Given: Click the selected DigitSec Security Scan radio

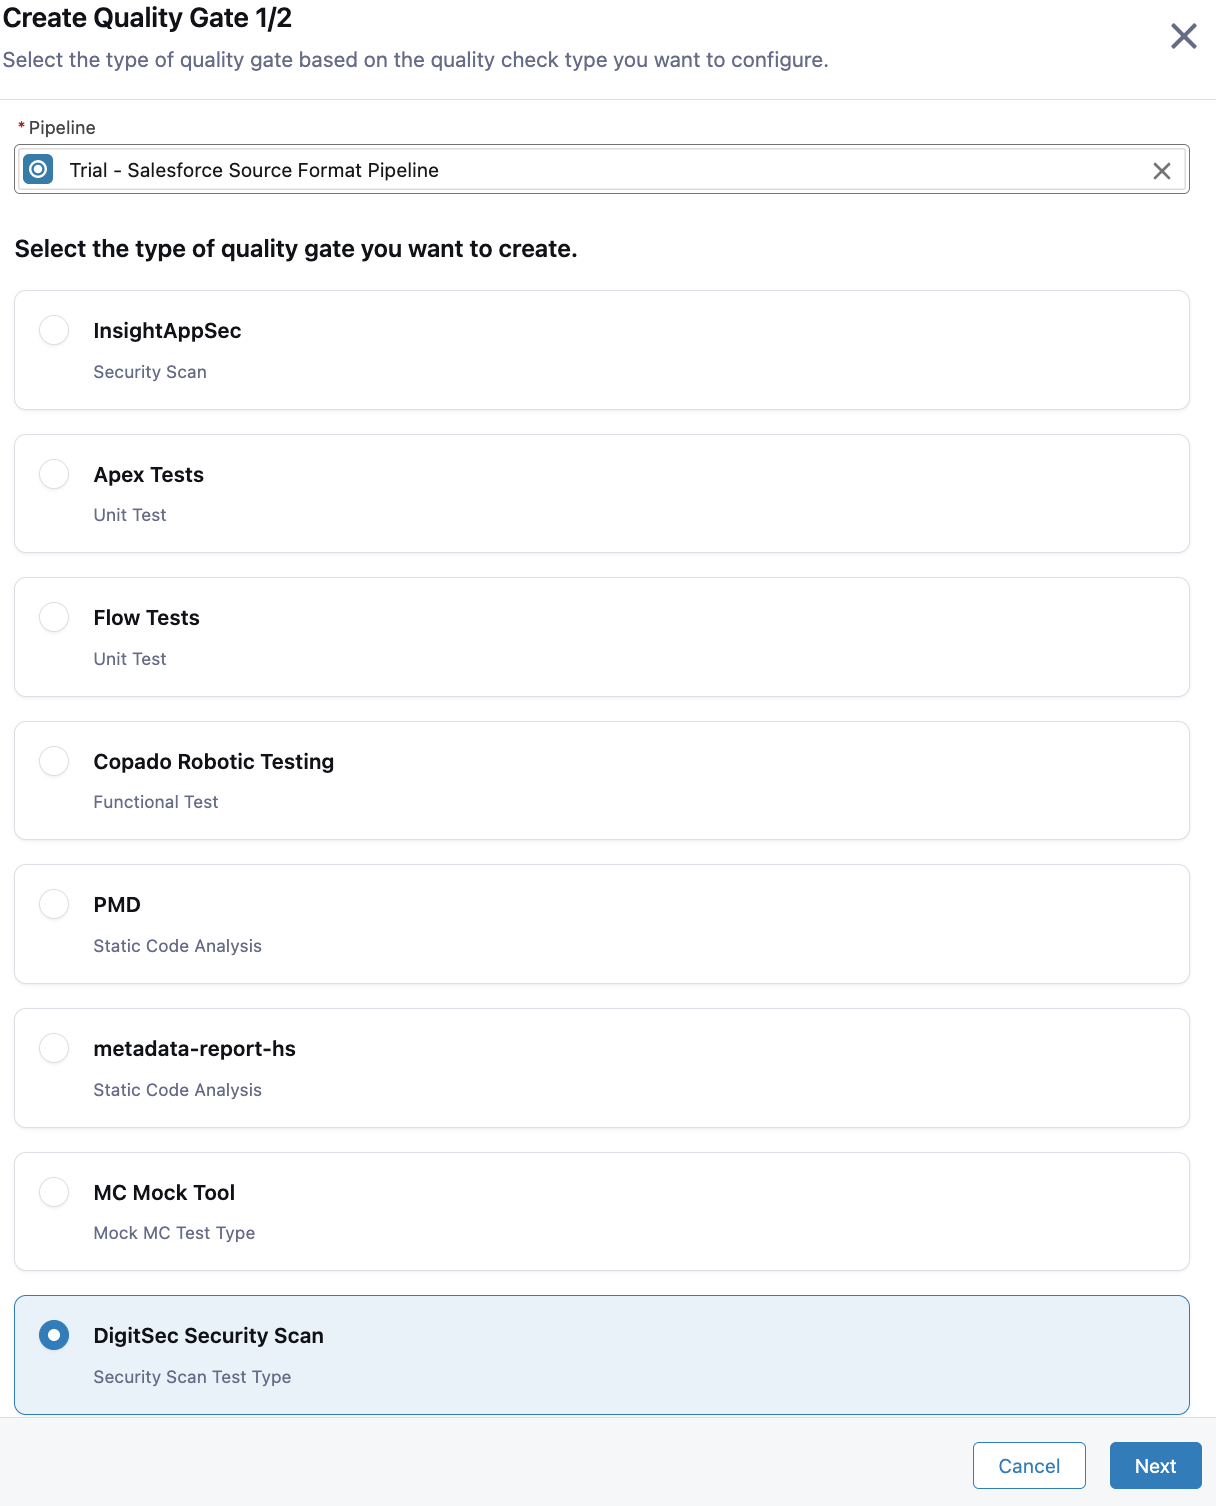Looking at the screenshot, I should coord(54,1335).
